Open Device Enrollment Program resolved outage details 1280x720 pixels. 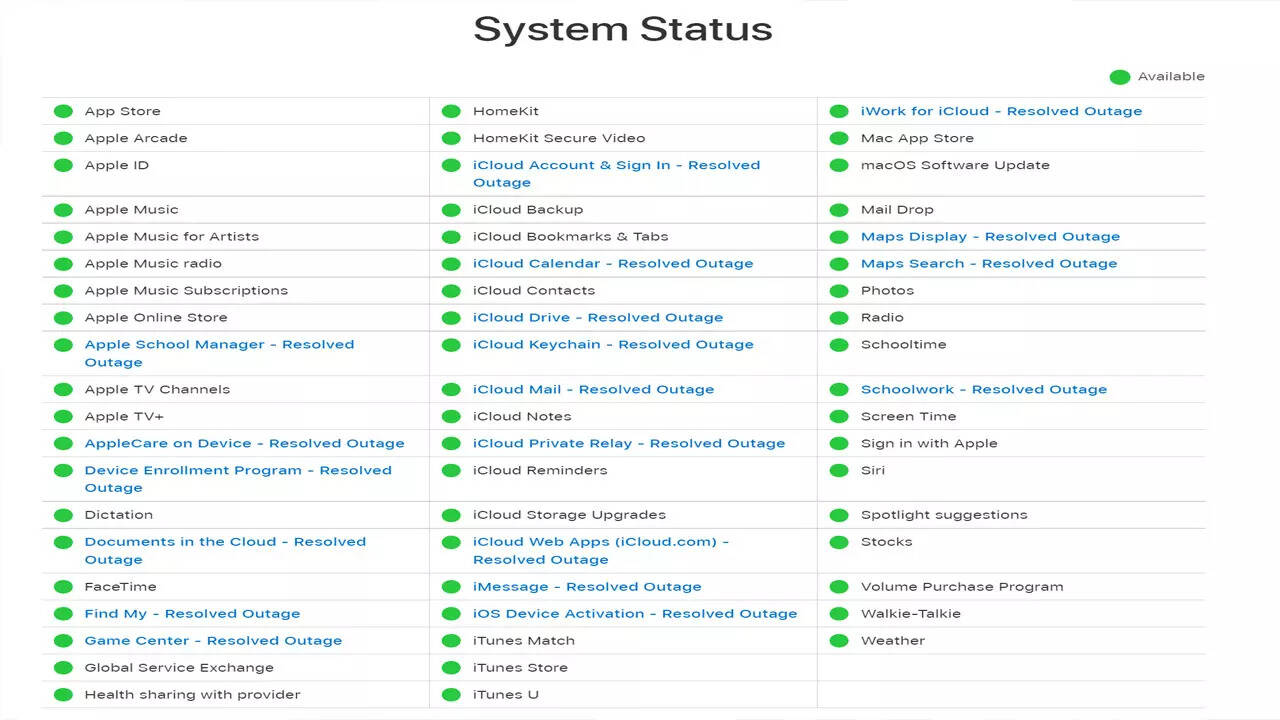238,479
